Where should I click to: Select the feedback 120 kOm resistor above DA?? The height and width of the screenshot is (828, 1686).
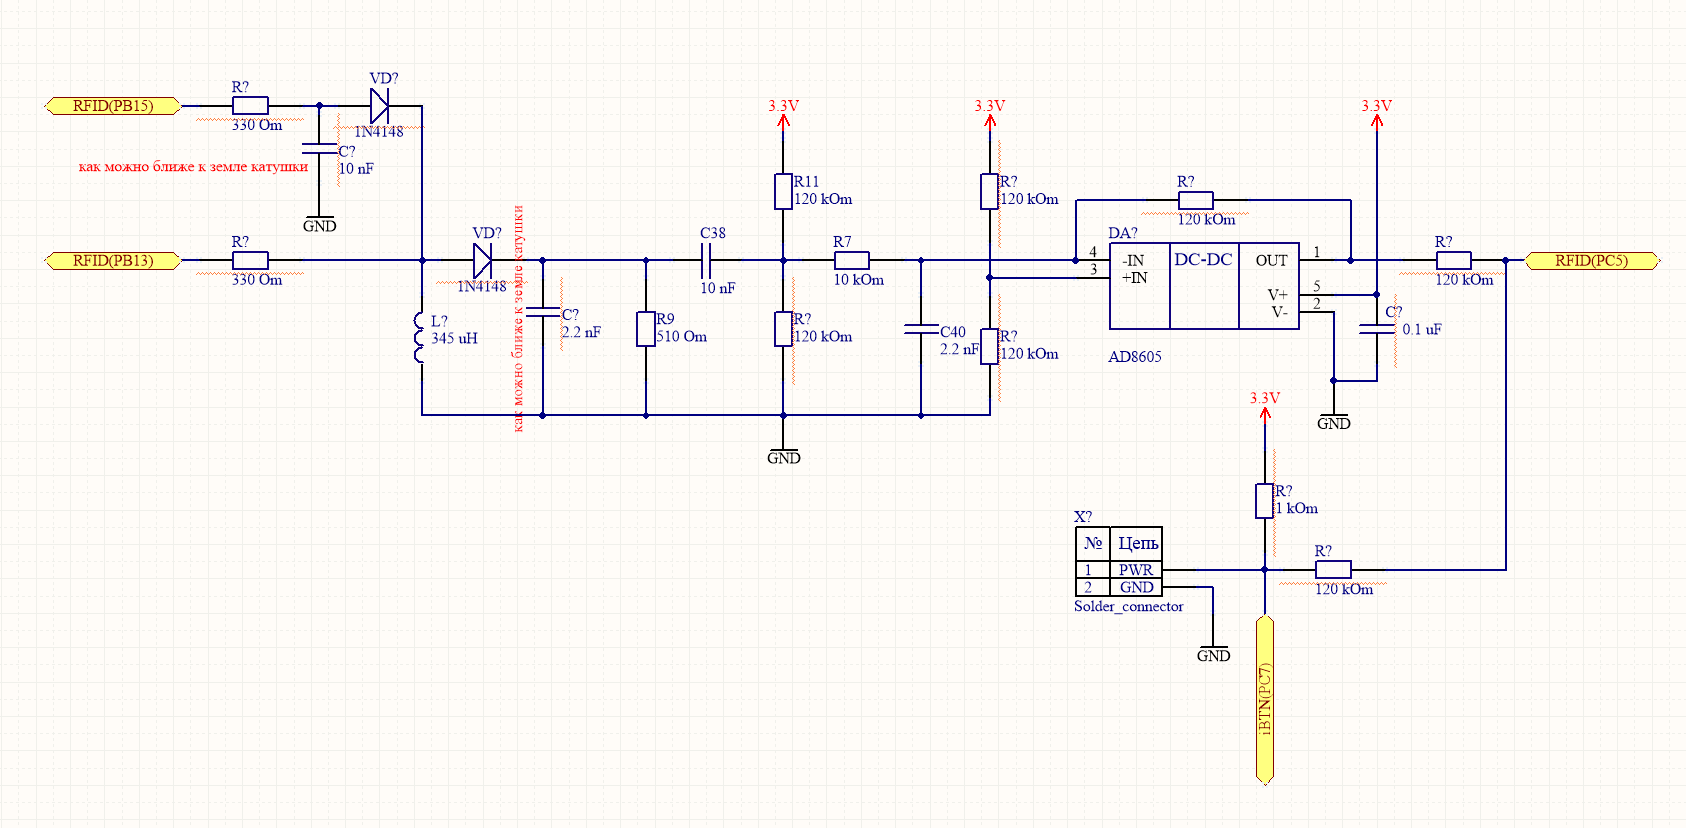point(1196,200)
